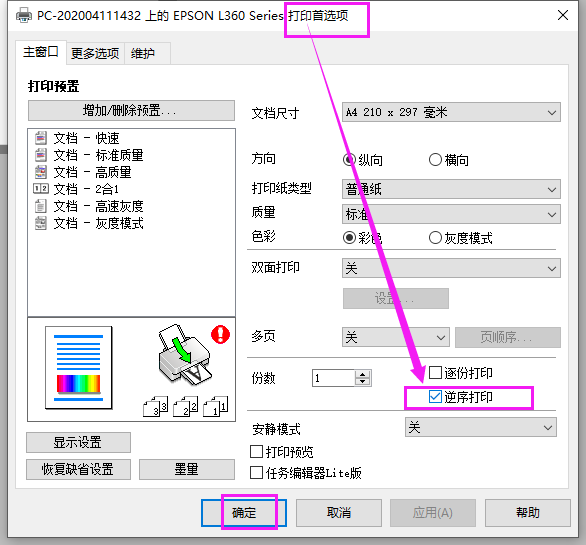The image size is (586, 545).
Task: Click the 恢复缺省设置 button
Action: point(78,469)
